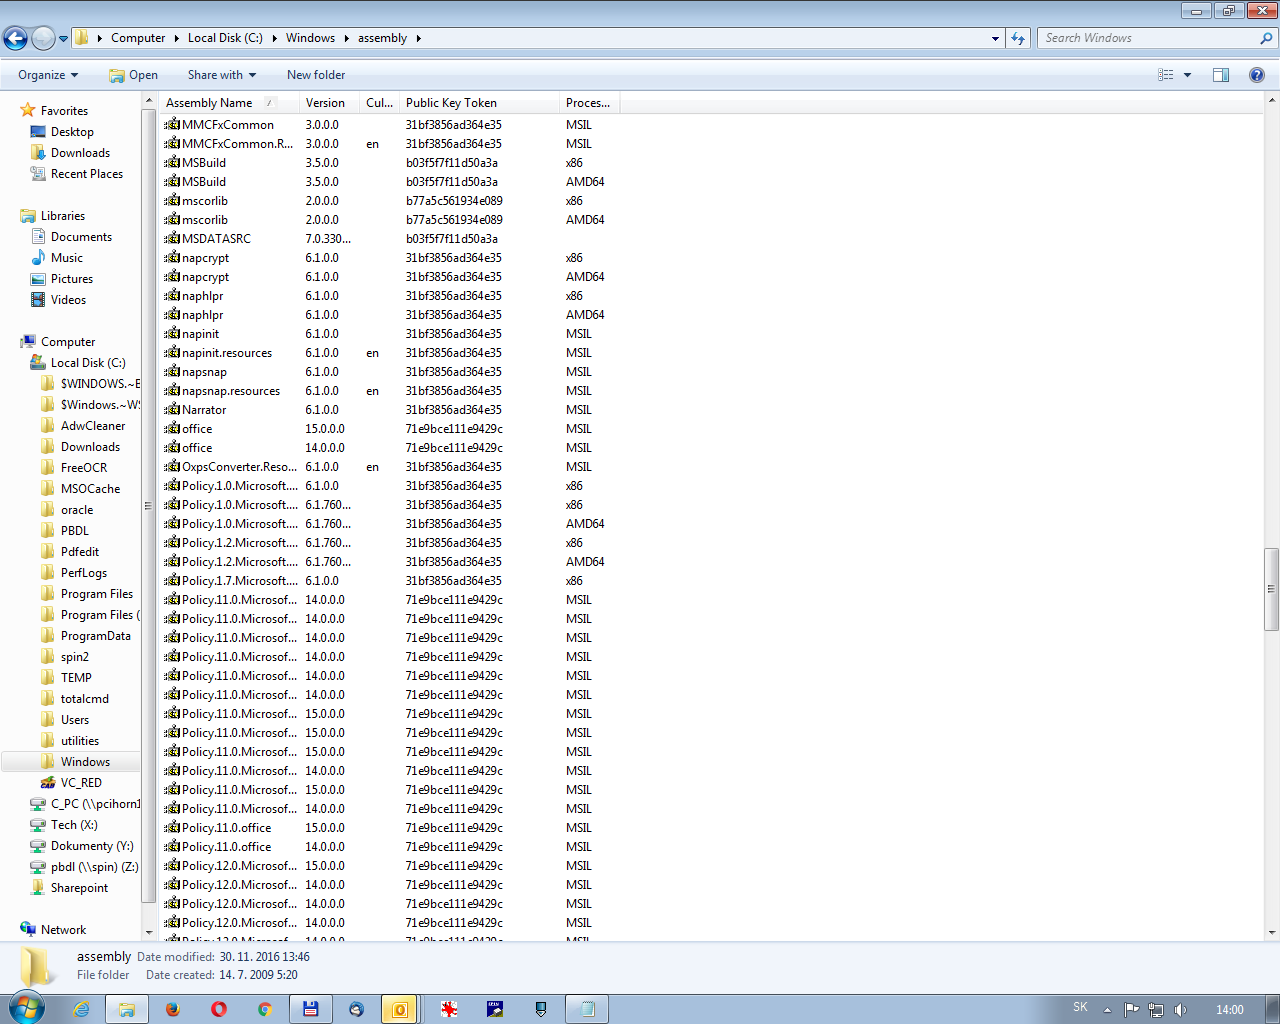This screenshot has height=1024, width=1280.
Task: Expand the arrow after assembly in breadcrumb
Action: (418, 38)
